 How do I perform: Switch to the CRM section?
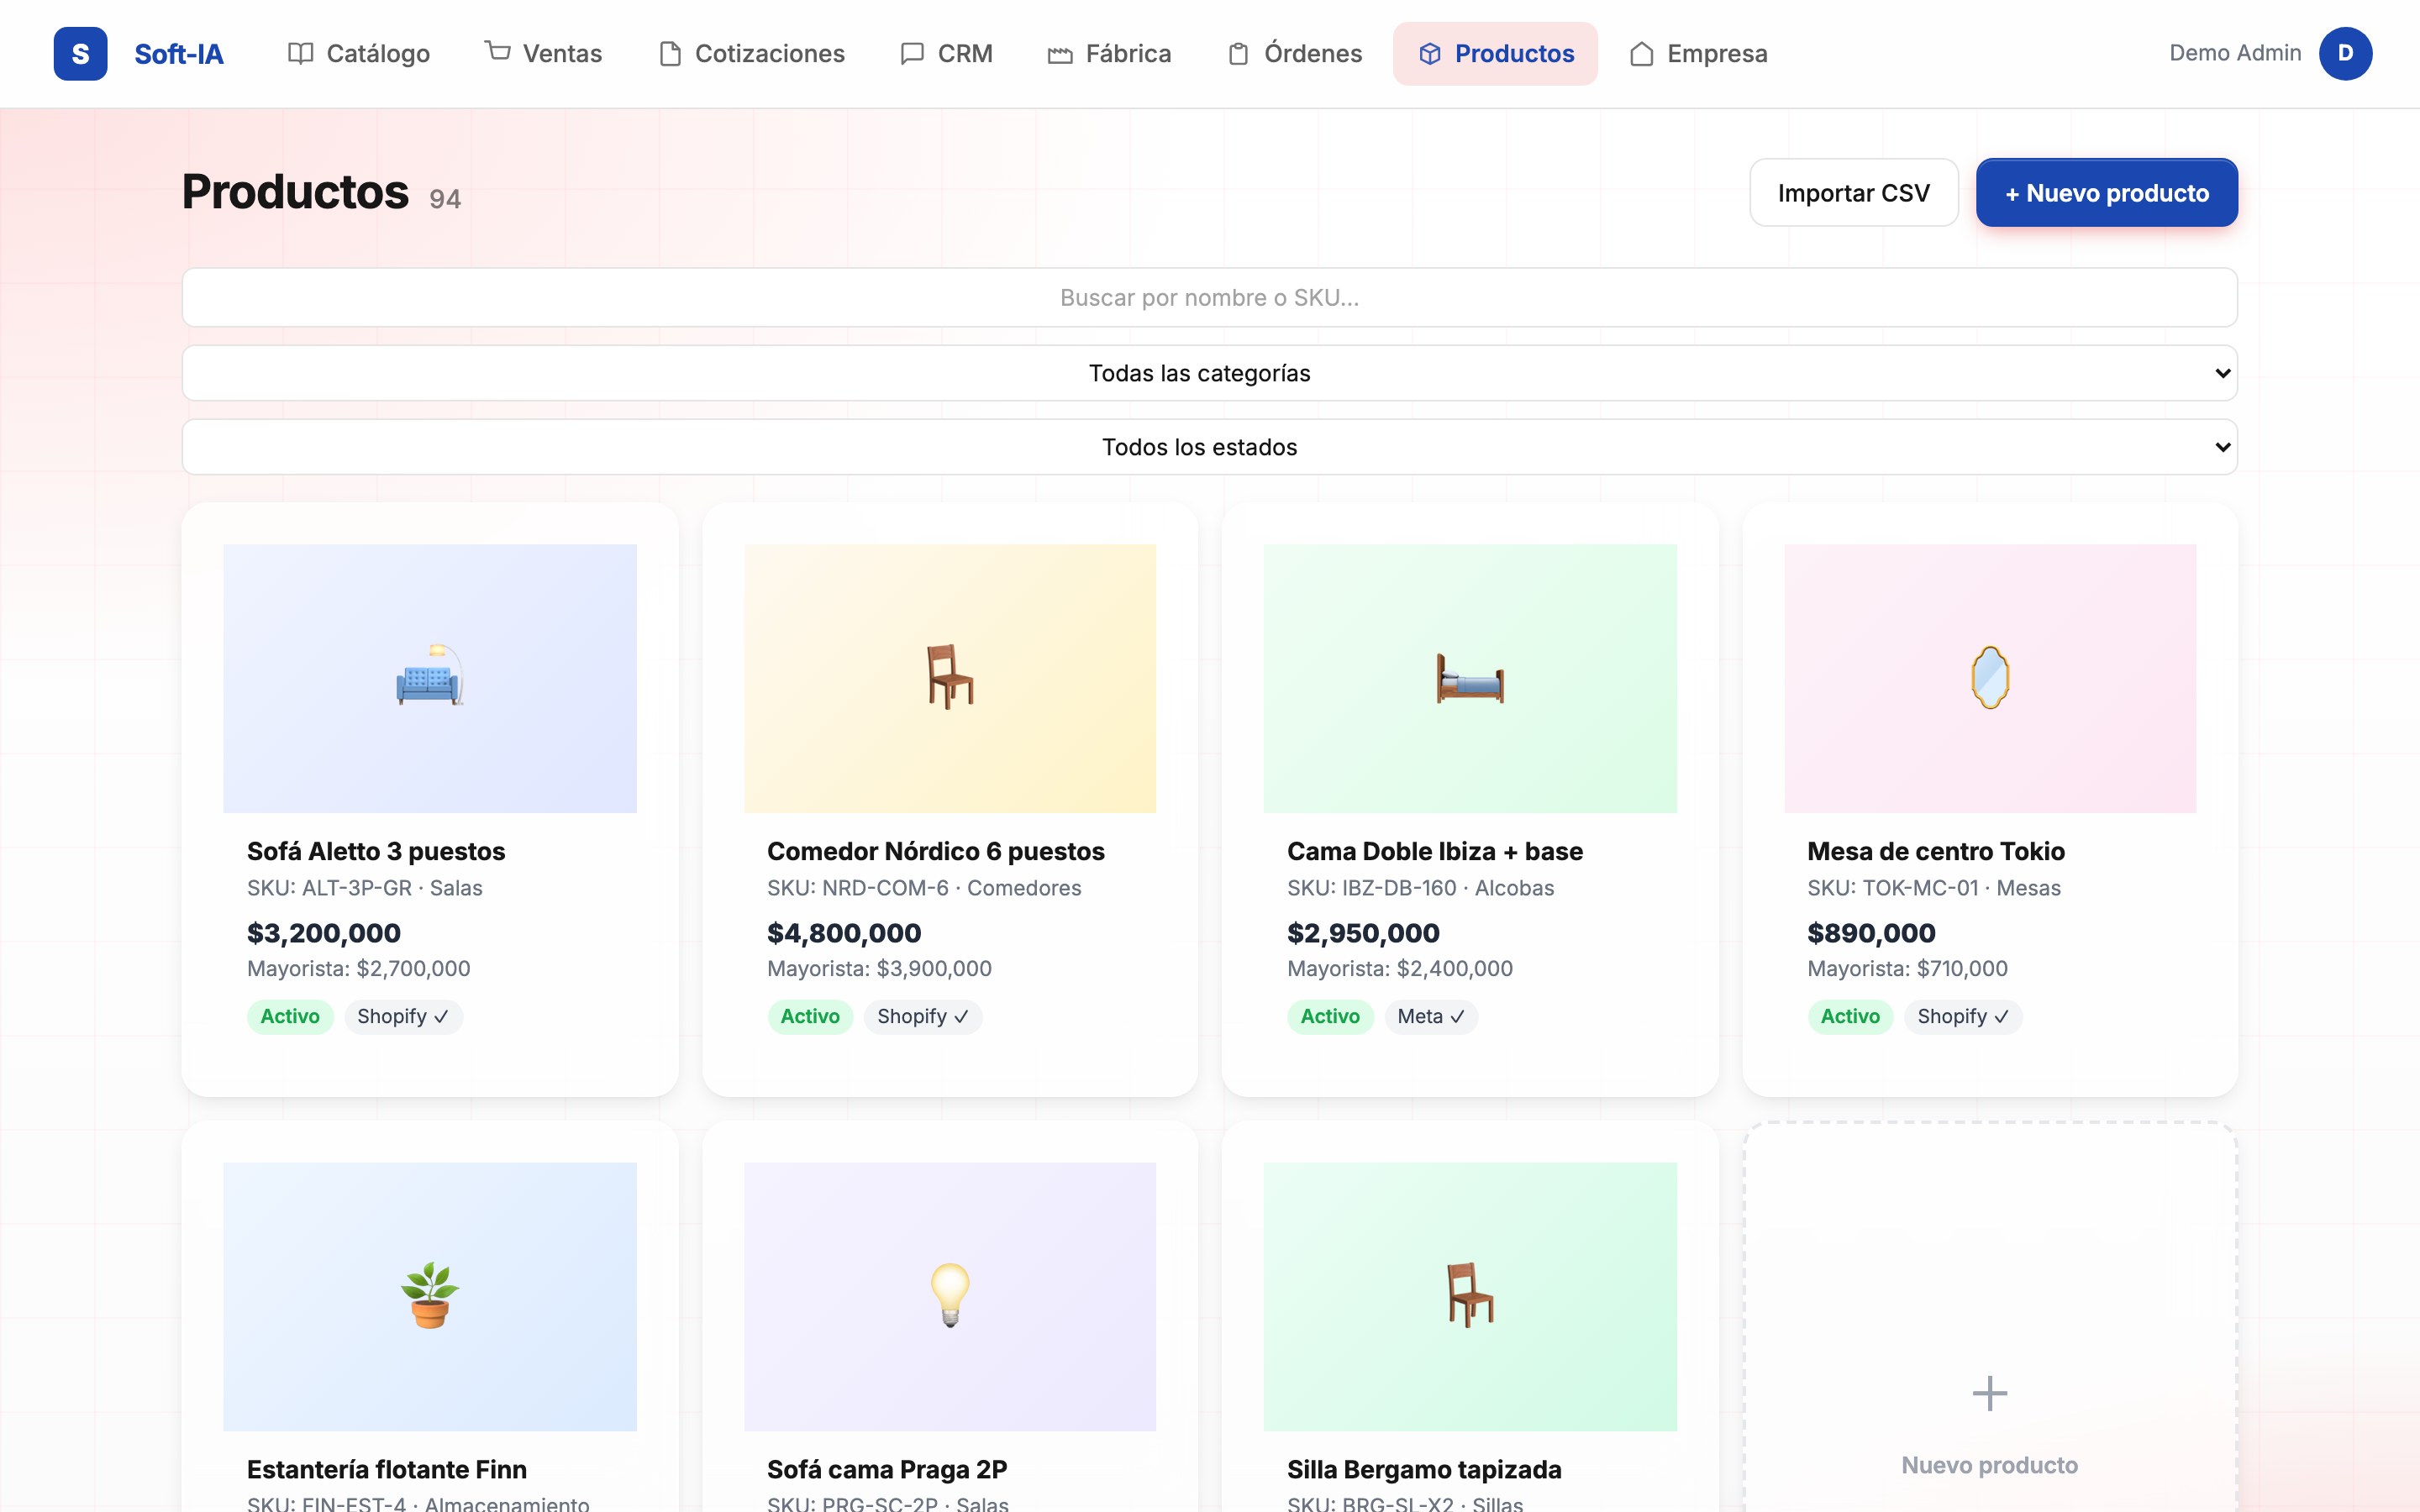click(946, 53)
